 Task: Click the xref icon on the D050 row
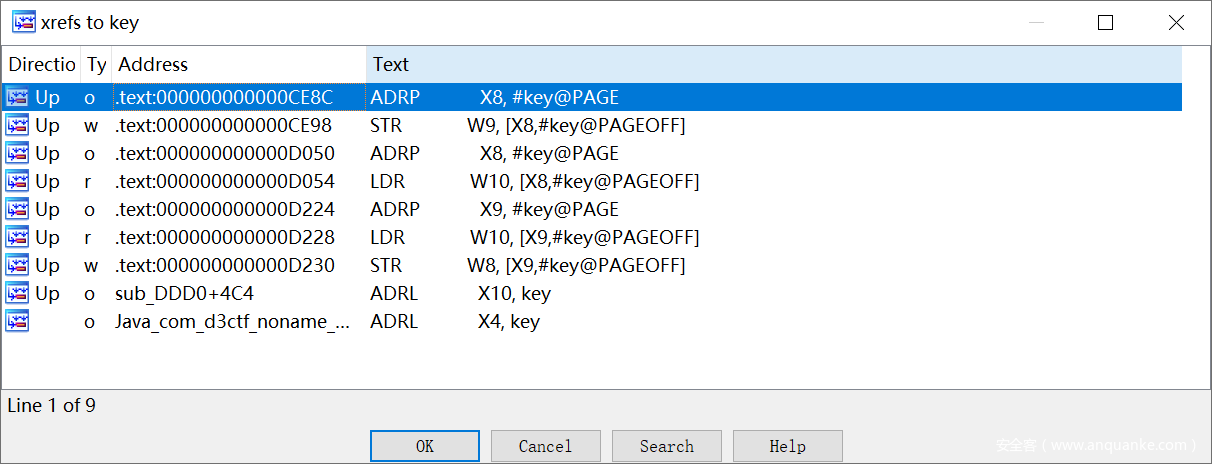[x=17, y=153]
